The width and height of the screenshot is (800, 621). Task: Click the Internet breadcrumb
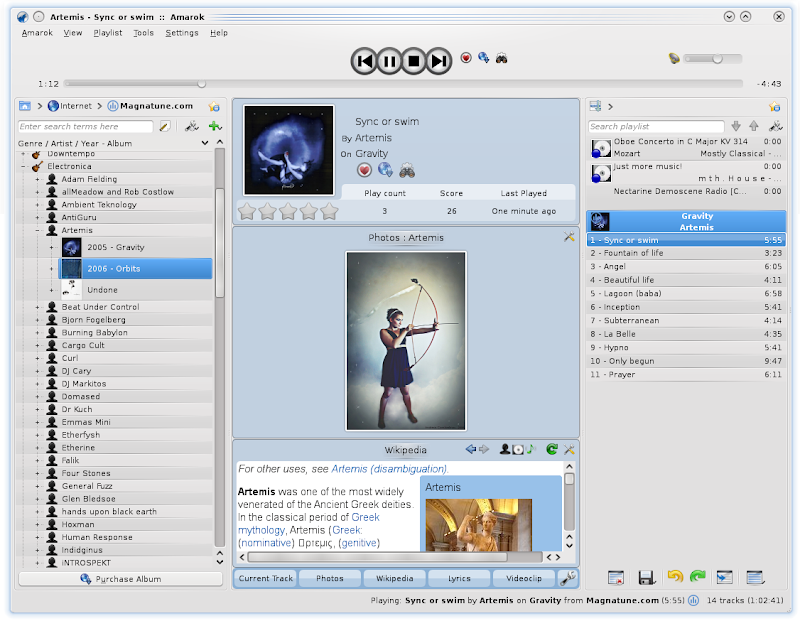(x=70, y=106)
